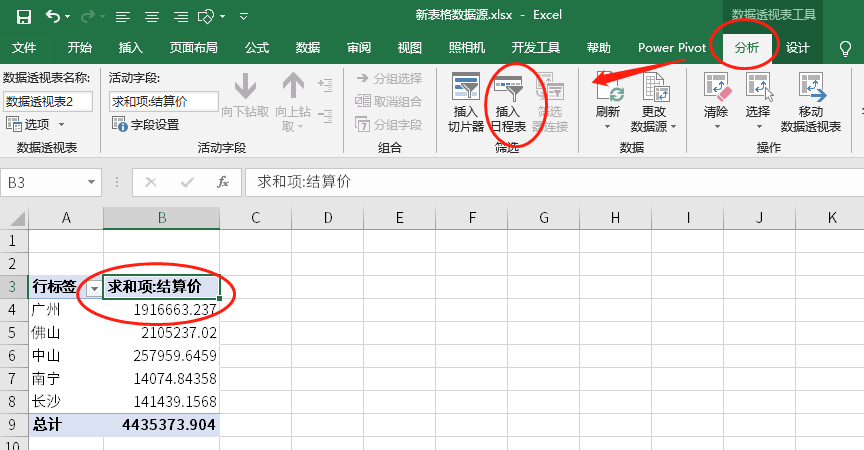Click the collapse field minus icon
The image size is (864, 450).
[325, 116]
